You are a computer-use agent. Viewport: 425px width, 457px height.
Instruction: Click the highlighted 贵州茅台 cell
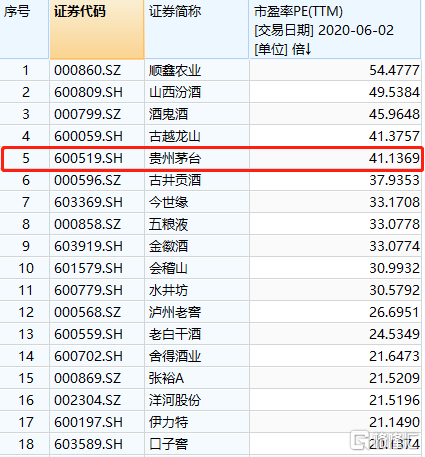[197, 158]
